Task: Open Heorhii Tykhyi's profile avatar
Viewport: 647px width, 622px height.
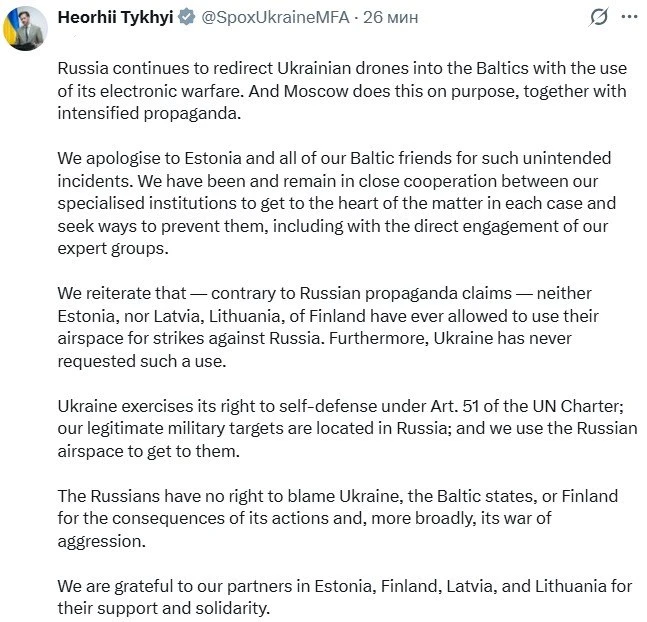Action: coord(25,28)
